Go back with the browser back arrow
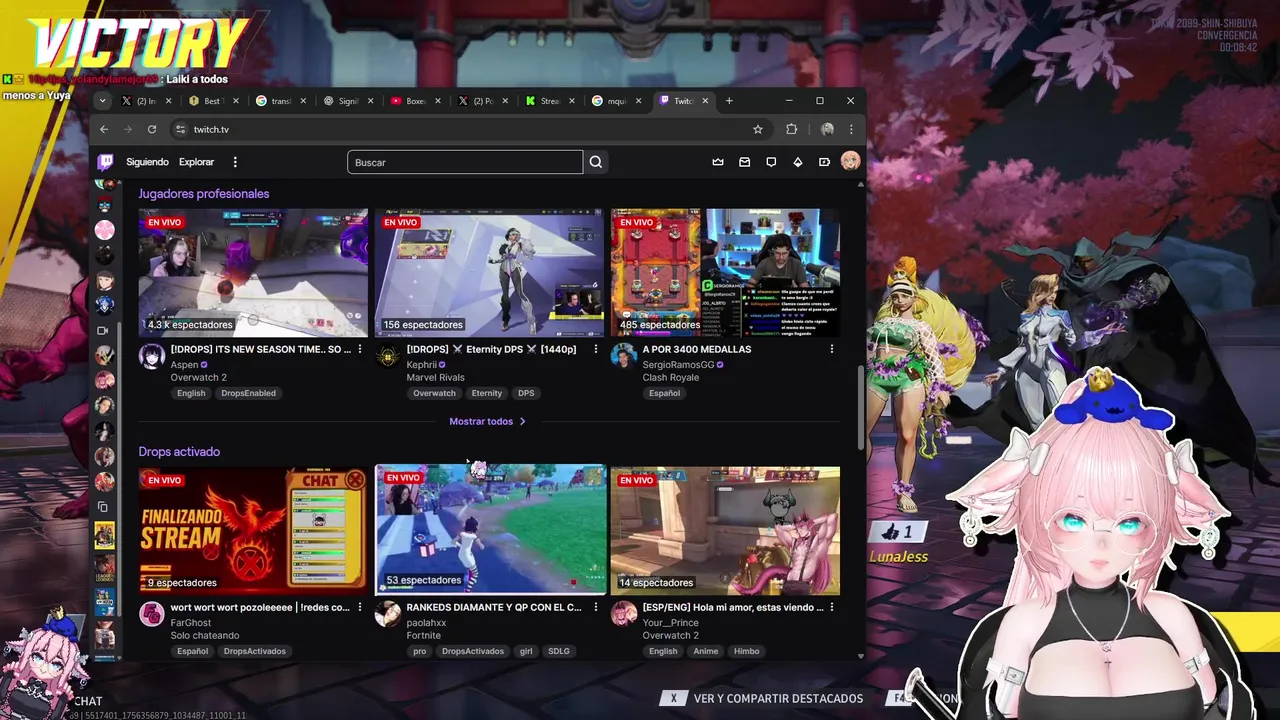The image size is (1280, 720). coord(104,129)
